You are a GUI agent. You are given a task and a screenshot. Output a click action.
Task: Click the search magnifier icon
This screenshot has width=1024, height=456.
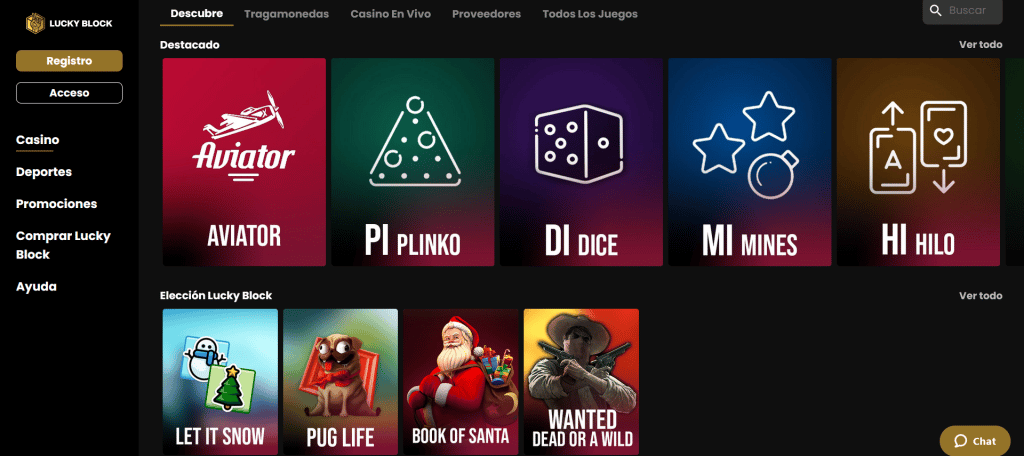point(936,10)
